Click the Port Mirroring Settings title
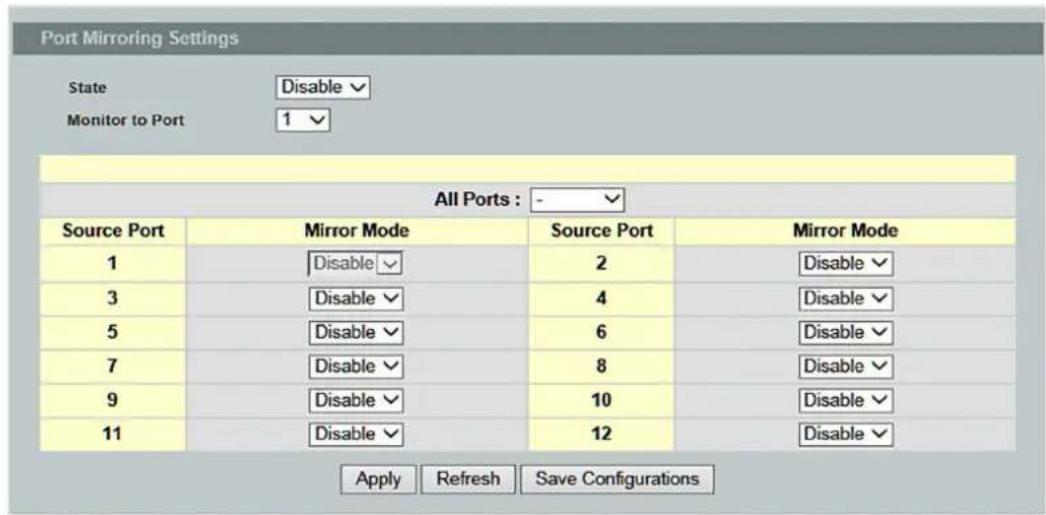Viewport: 1046px width, 515px height. pyautogui.click(x=139, y=39)
